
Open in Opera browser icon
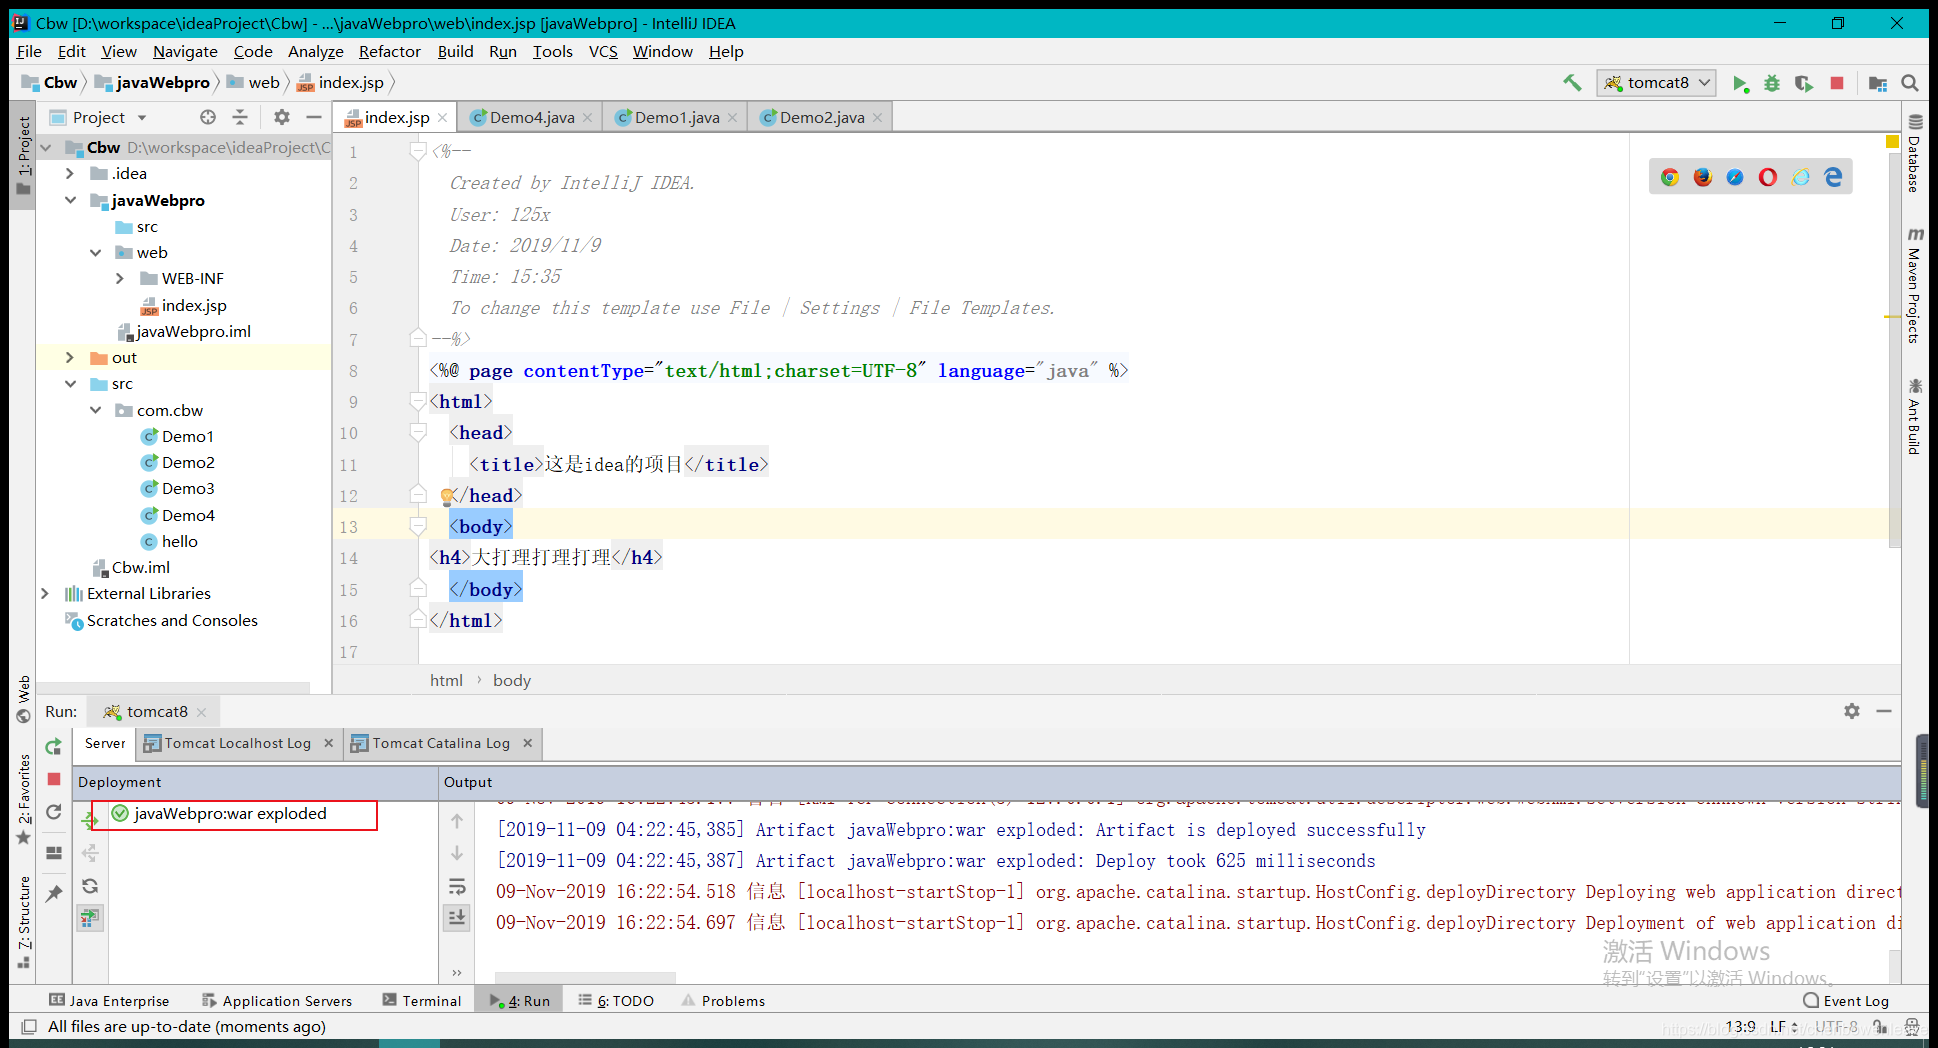point(1768,177)
